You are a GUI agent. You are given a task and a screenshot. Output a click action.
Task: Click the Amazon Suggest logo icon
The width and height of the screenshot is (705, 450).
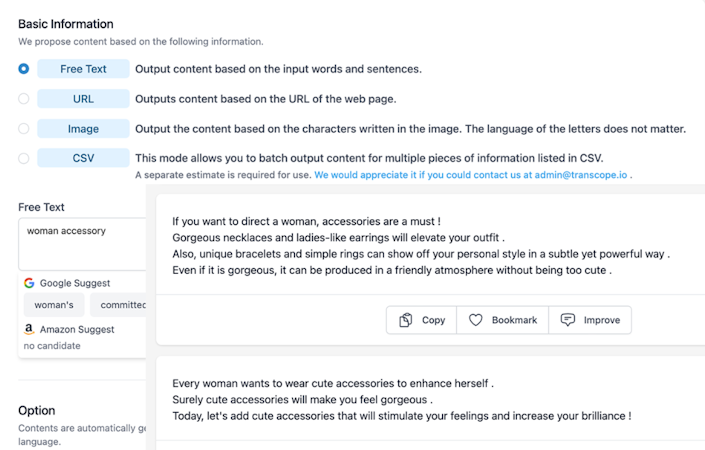pos(29,329)
